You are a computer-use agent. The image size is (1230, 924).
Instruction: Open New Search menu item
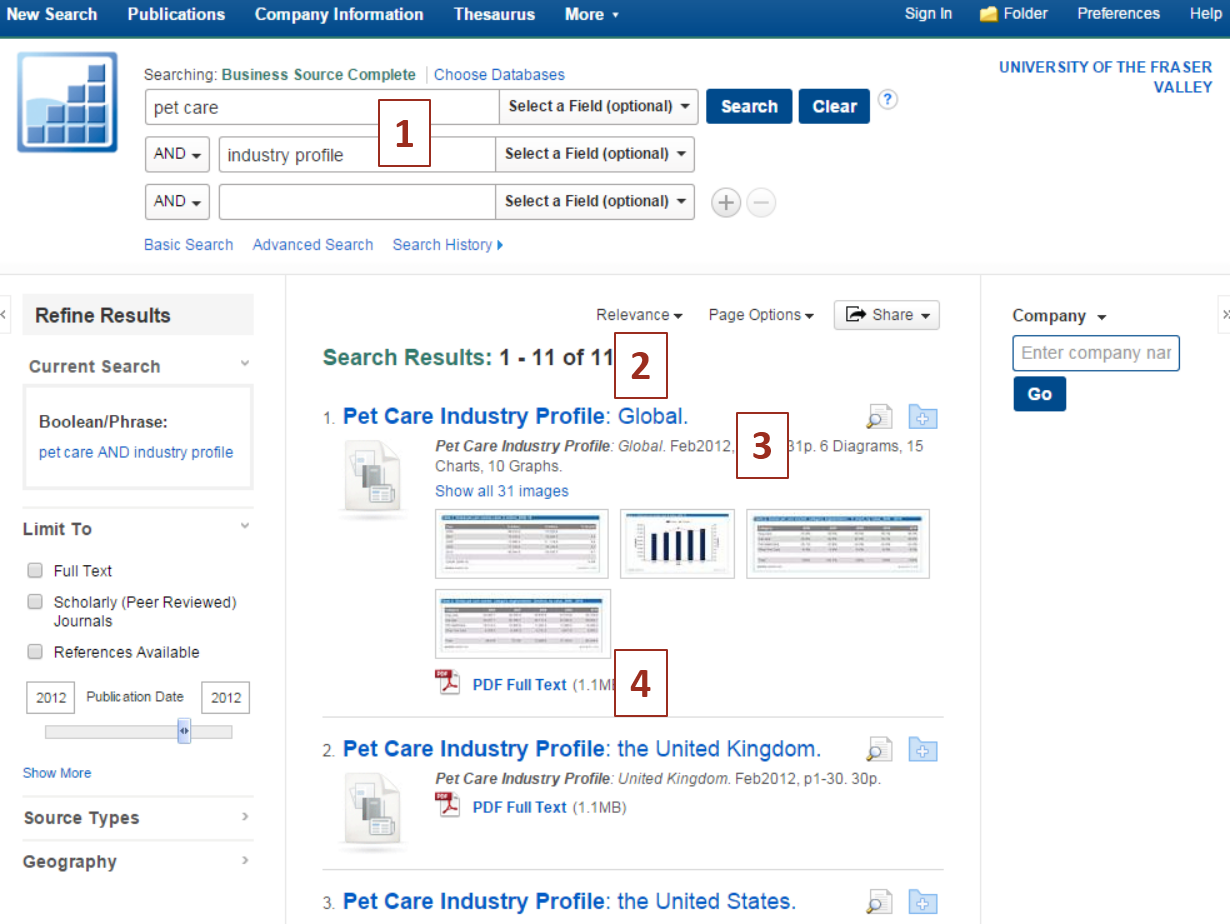click(x=52, y=14)
